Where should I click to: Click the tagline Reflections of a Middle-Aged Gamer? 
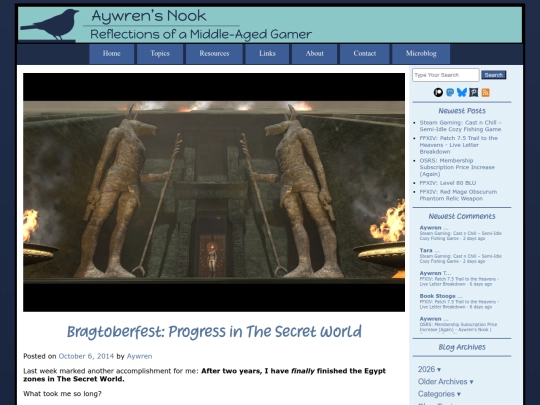[x=201, y=34]
